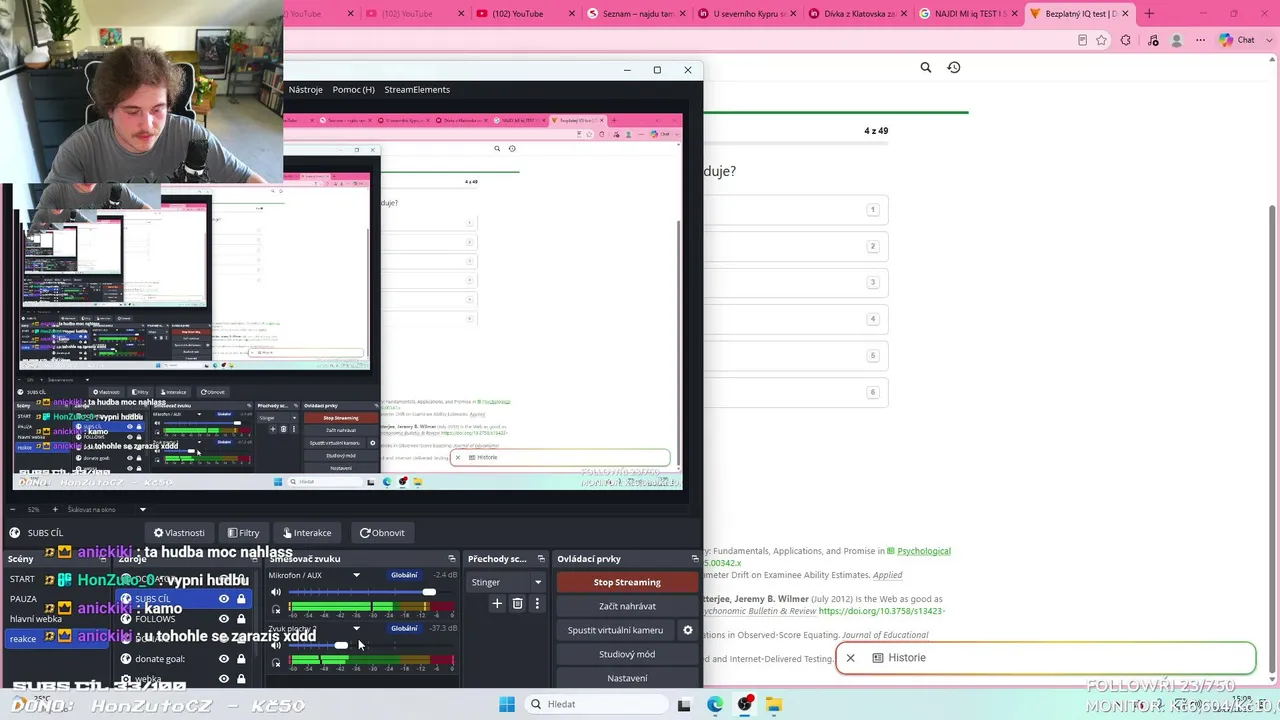The image size is (1280, 720).
Task: Bookmark this page with the star icon
Action: click(1101, 40)
